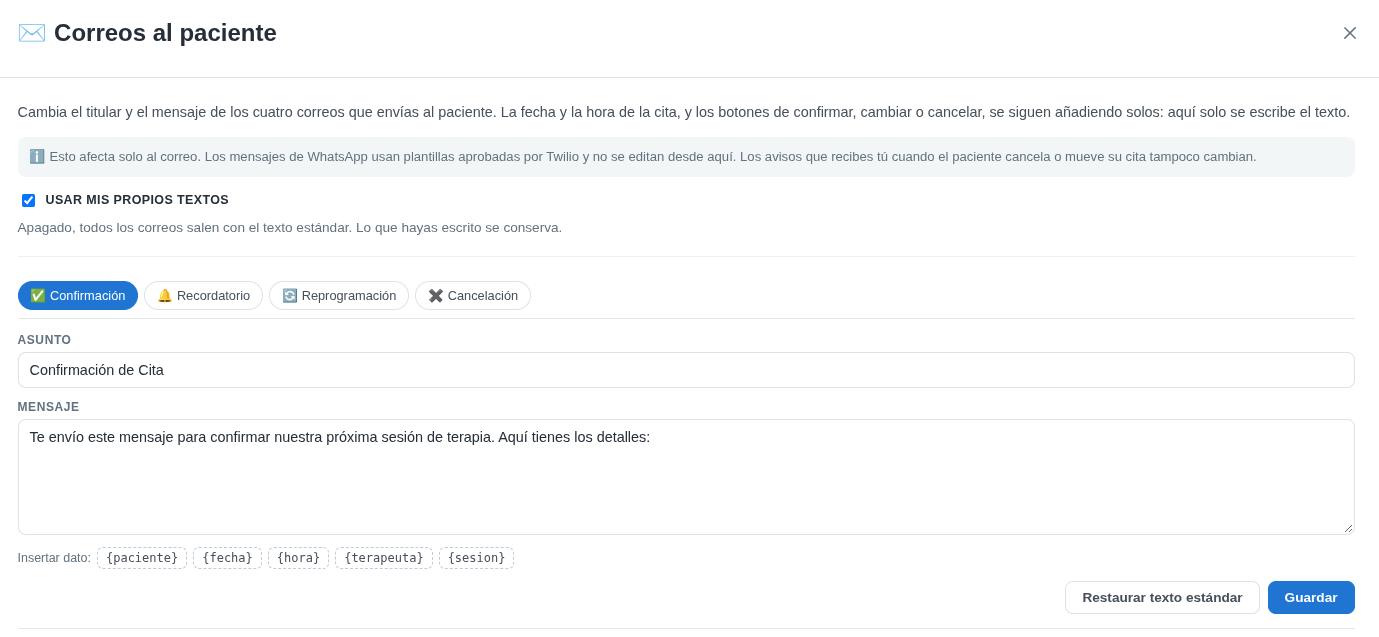Switch to the Cancelación tab

click(473, 295)
